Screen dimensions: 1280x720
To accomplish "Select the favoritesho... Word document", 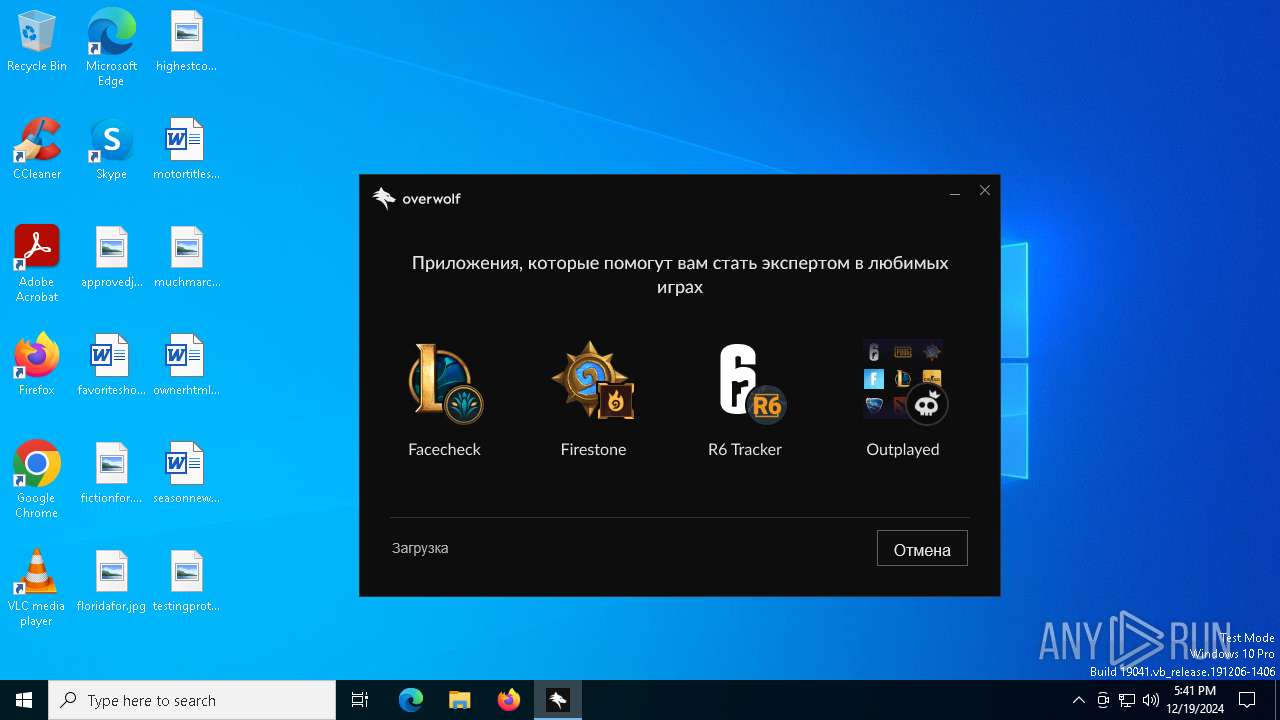I will coord(111,365).
